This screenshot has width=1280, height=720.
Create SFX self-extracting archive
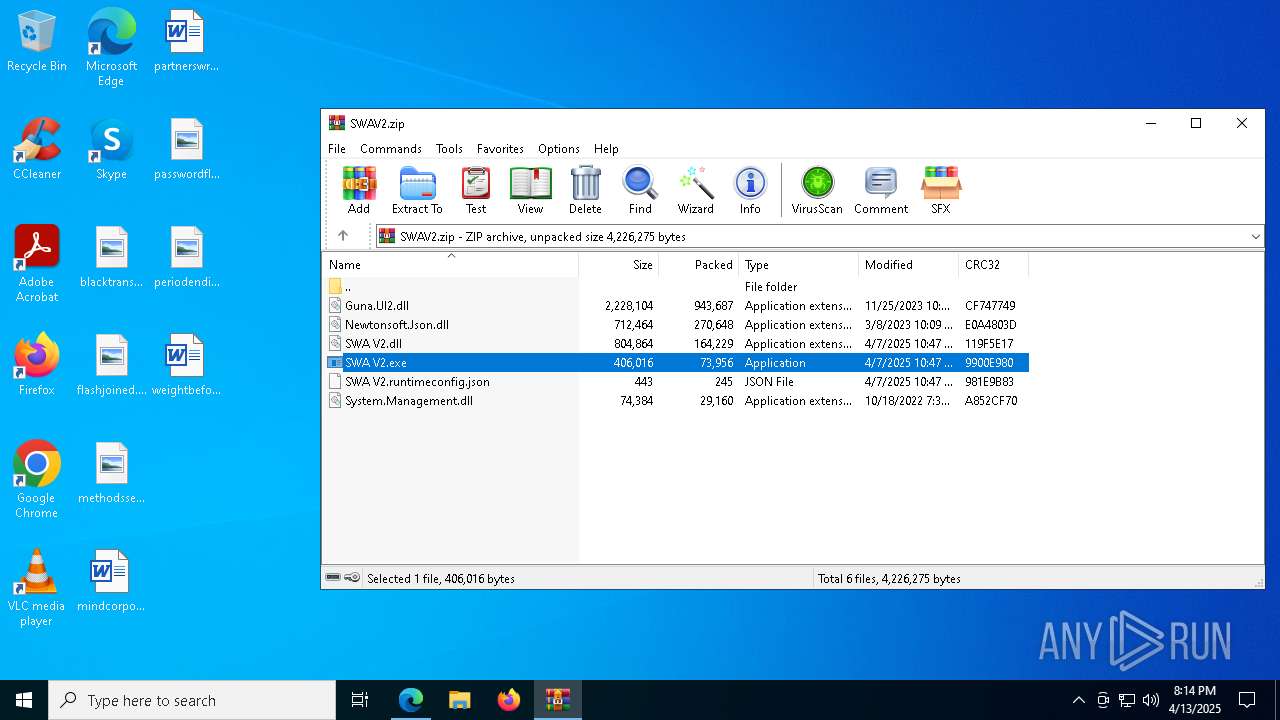click(941, 191)
